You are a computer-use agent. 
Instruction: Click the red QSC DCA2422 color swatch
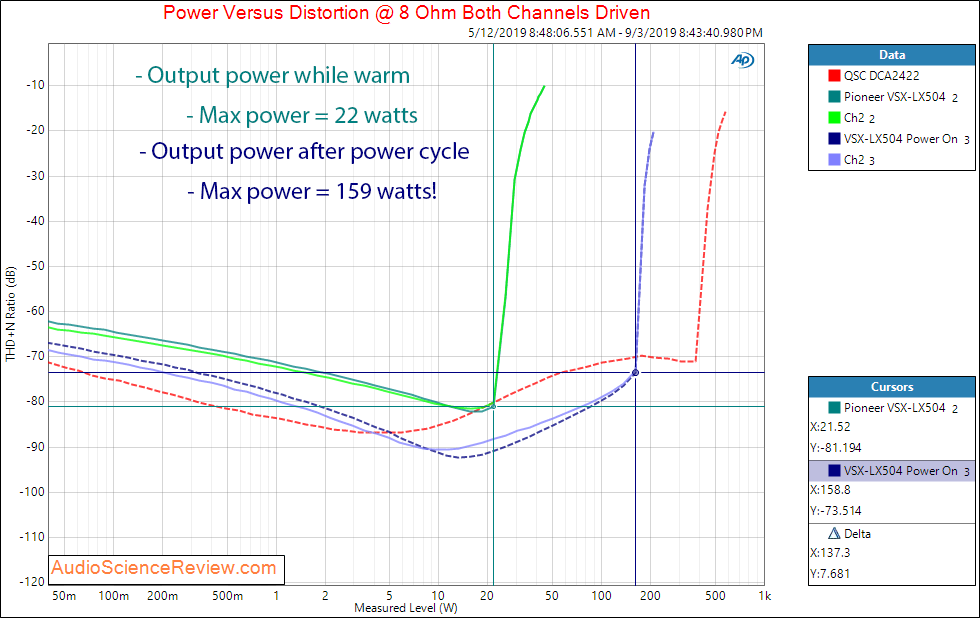(x=834, y=76)
